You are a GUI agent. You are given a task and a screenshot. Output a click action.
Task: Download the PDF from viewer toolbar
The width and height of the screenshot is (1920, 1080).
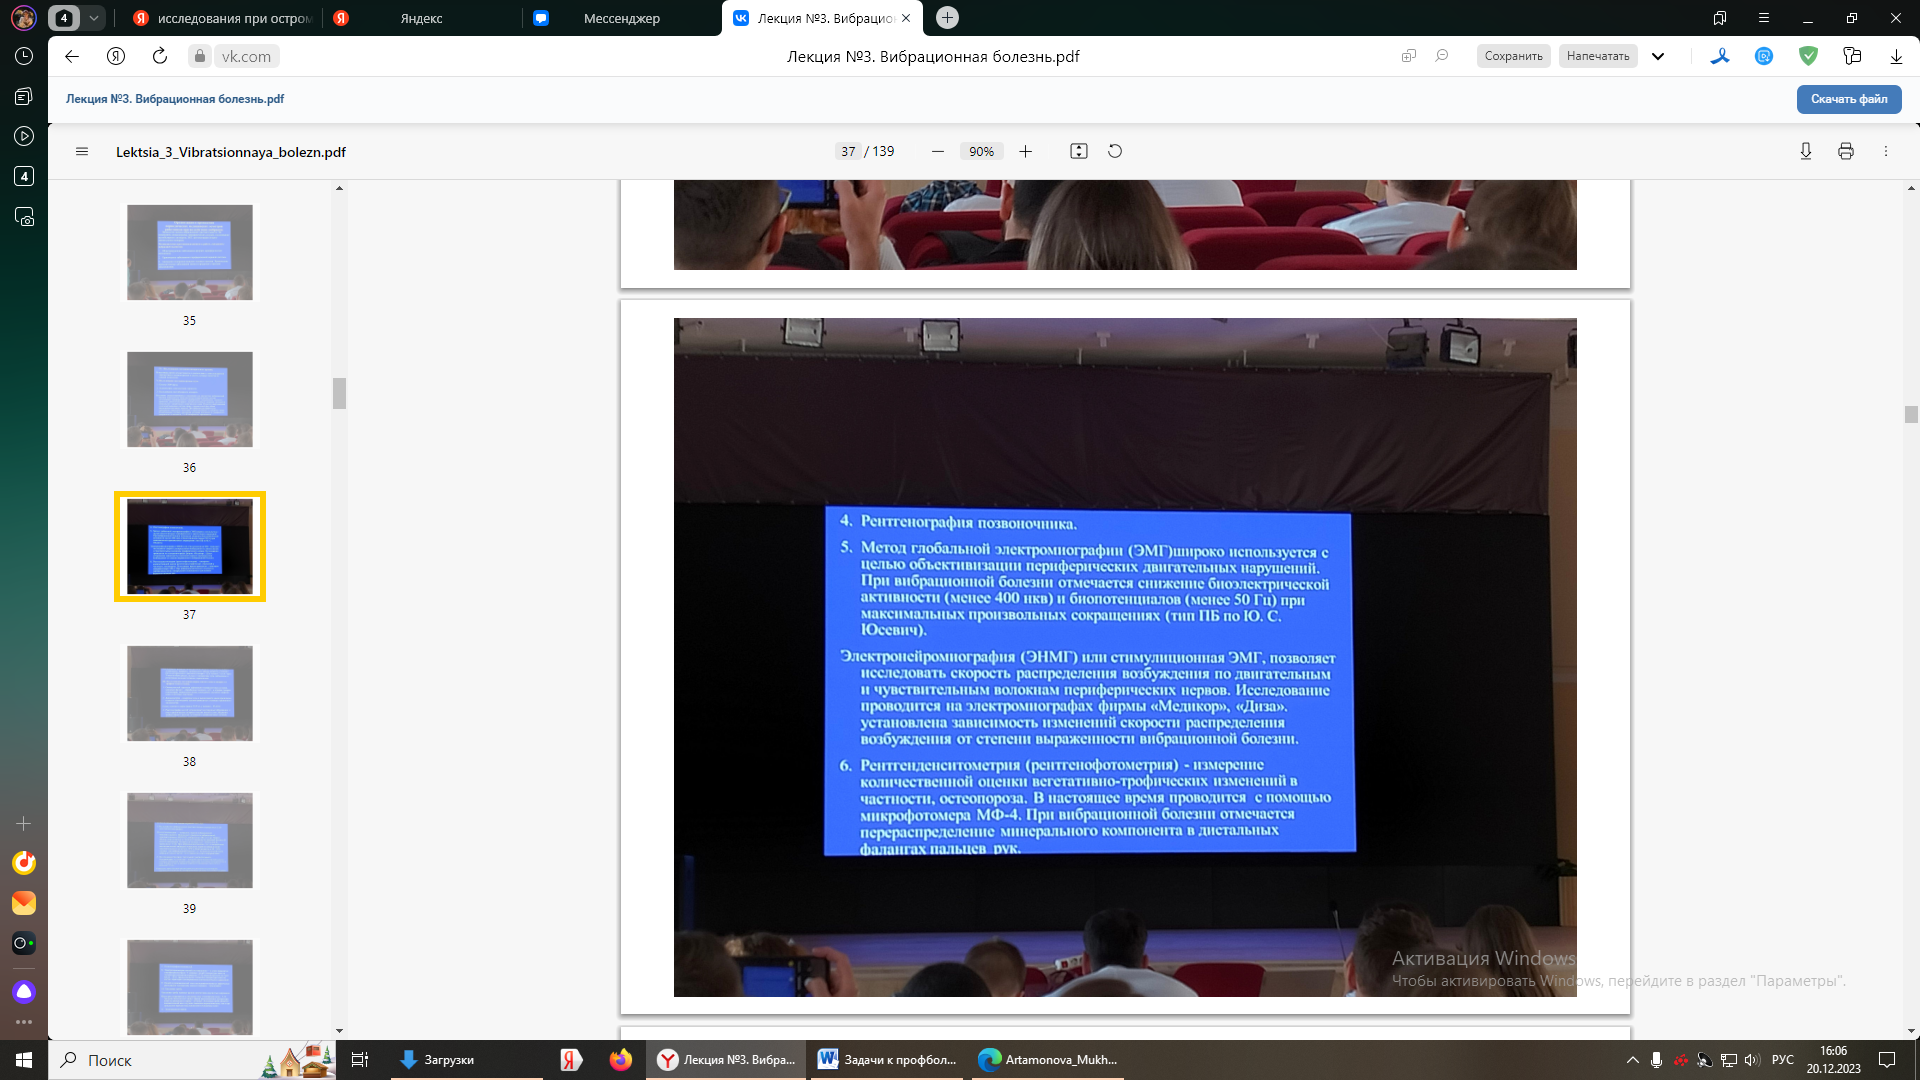tap(1805, 152)
